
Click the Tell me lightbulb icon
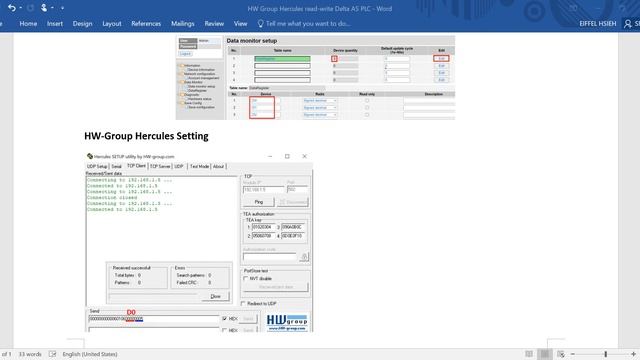click(x=260, y=24)
